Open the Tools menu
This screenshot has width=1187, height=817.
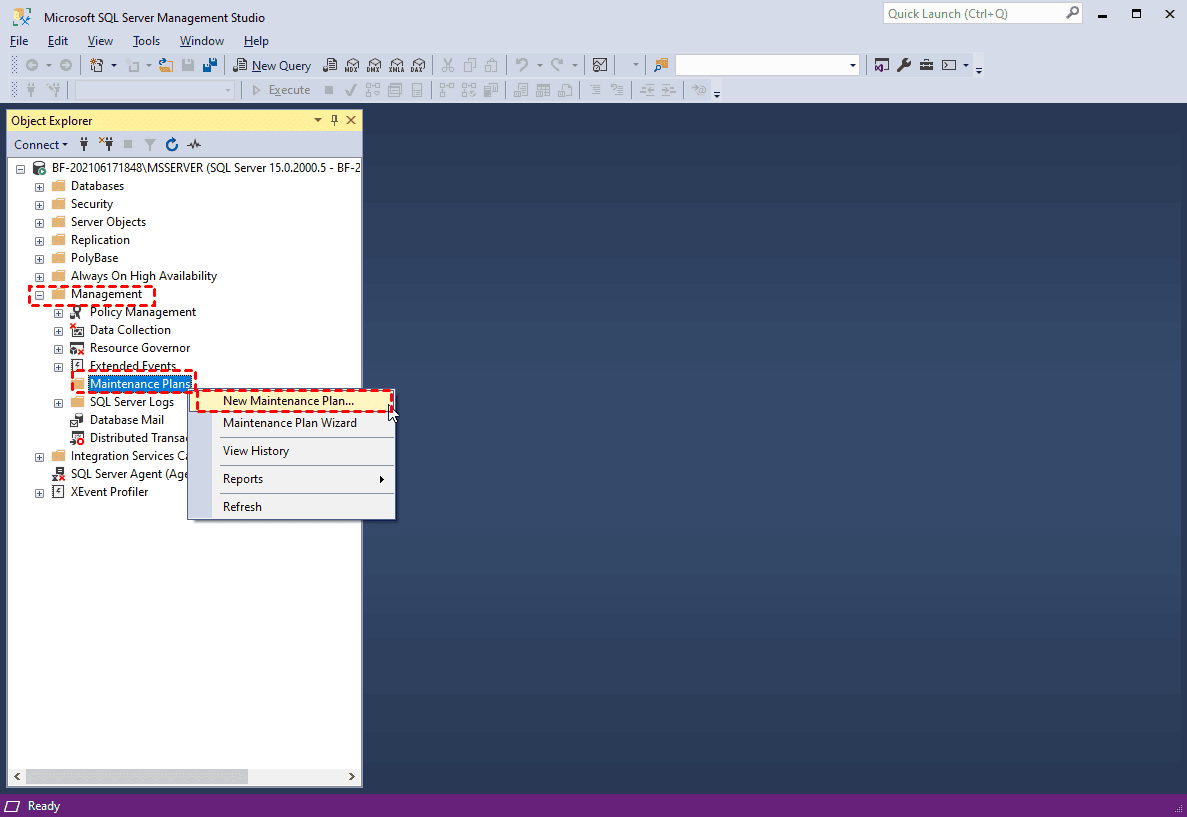click(x=146, y=41)
